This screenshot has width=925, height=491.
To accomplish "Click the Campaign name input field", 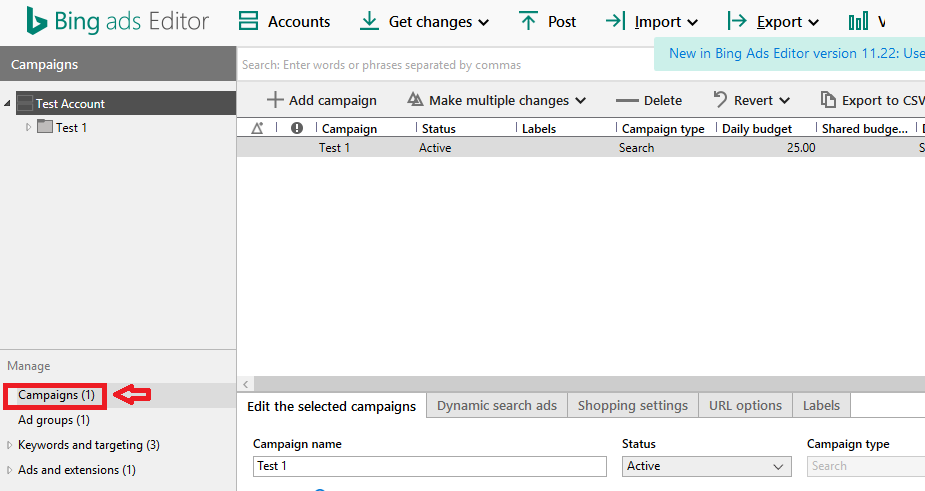I will tap(430, 466).
